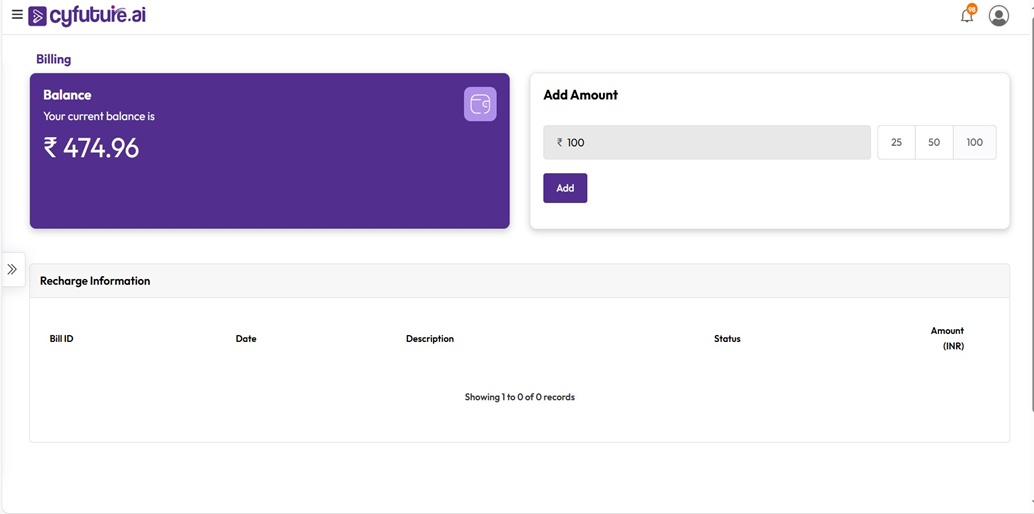Click the orange notification count badge
The image size is (1034, 514).
[x=972, y=9]
